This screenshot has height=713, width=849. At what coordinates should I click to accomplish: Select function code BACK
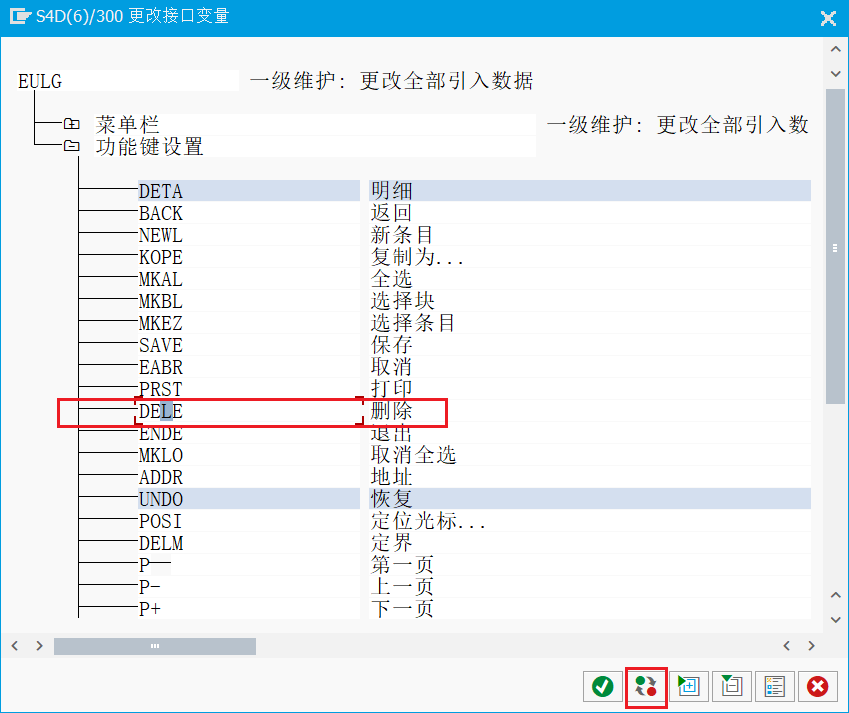(x=161, y=213)
